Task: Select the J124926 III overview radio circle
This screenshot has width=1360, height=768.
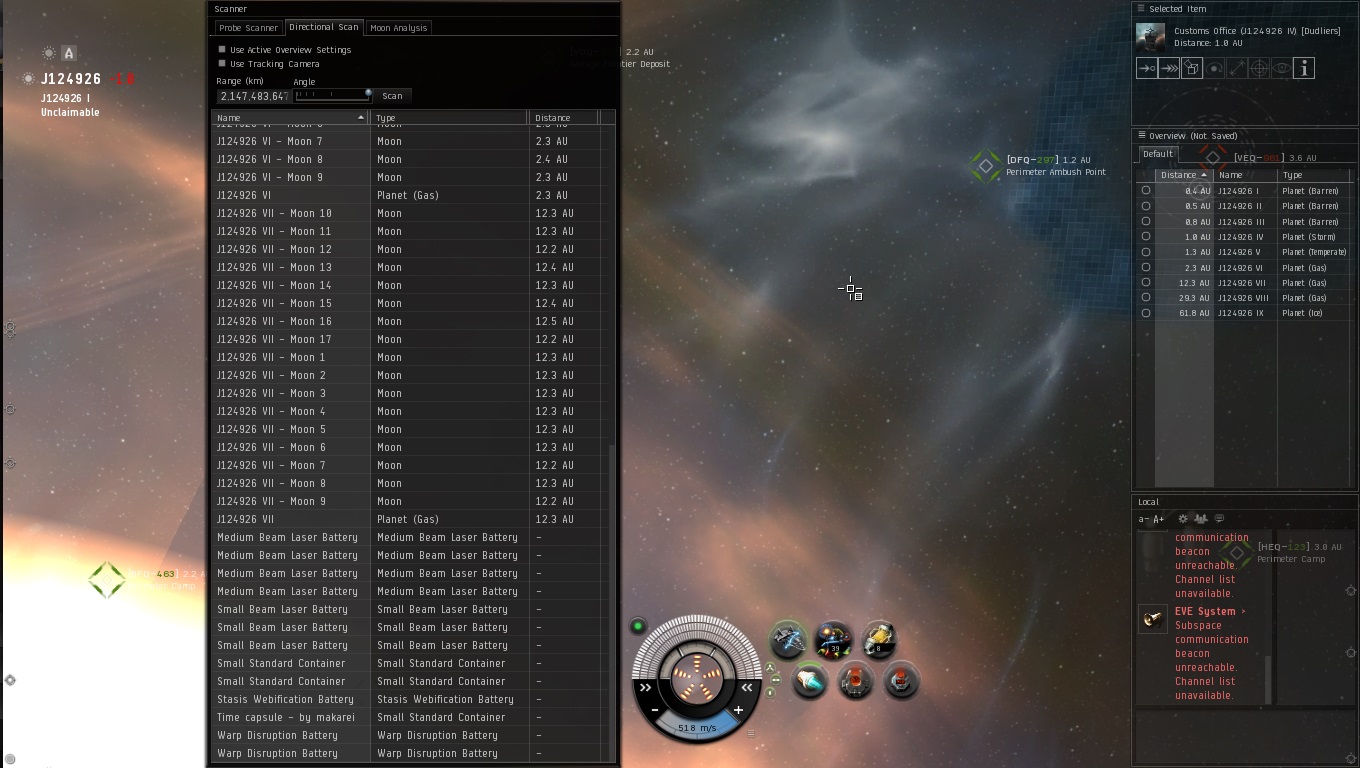Action: pyautogui.click(x=1146, y=222)
